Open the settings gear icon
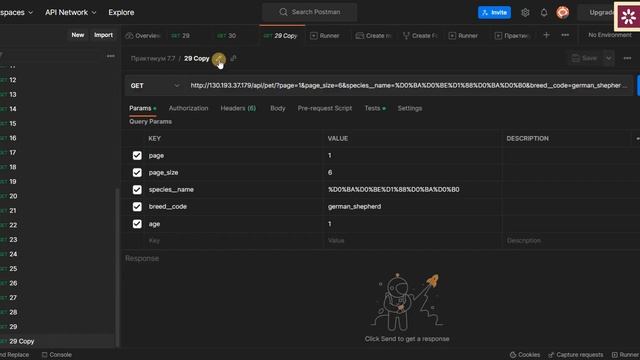Viewport: 640px width, 360px height. 525,13
